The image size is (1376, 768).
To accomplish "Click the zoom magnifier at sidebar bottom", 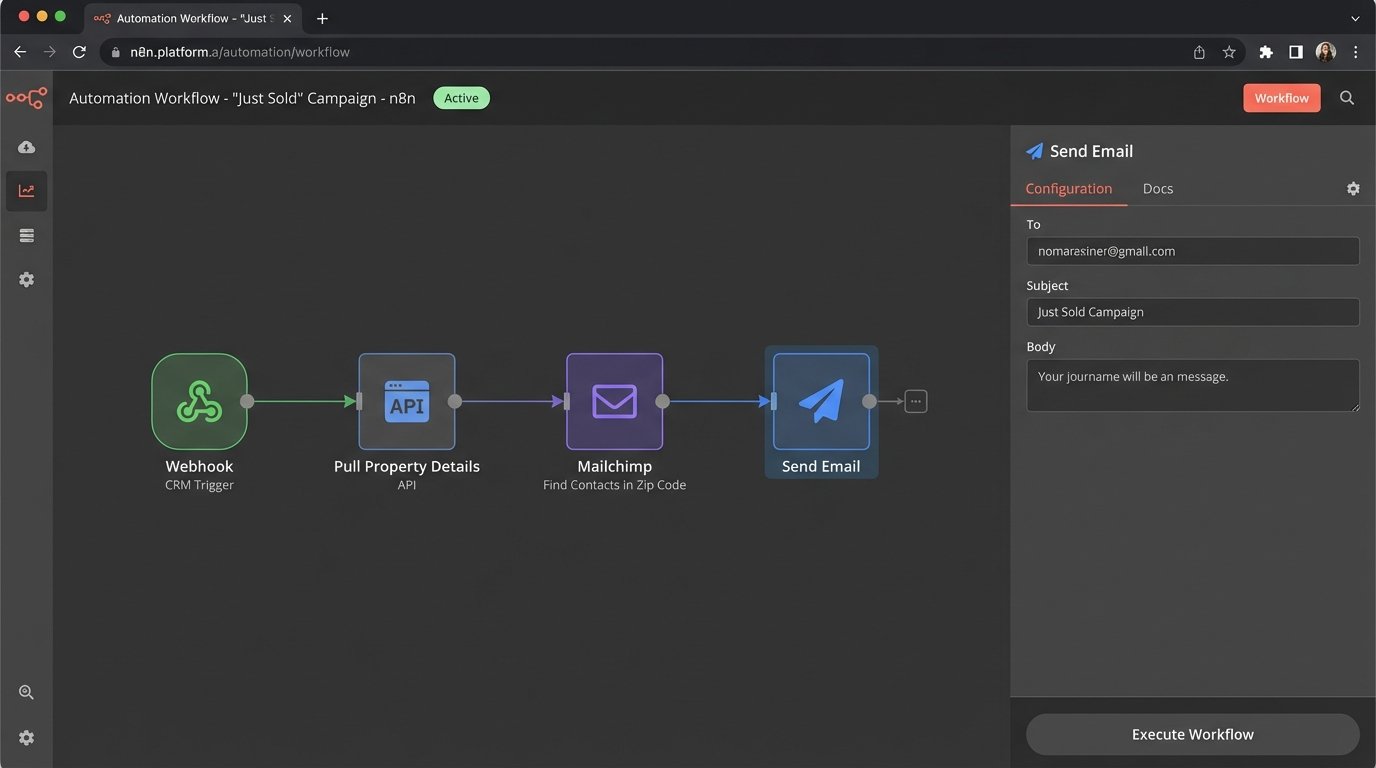I will tap(26, 692).
